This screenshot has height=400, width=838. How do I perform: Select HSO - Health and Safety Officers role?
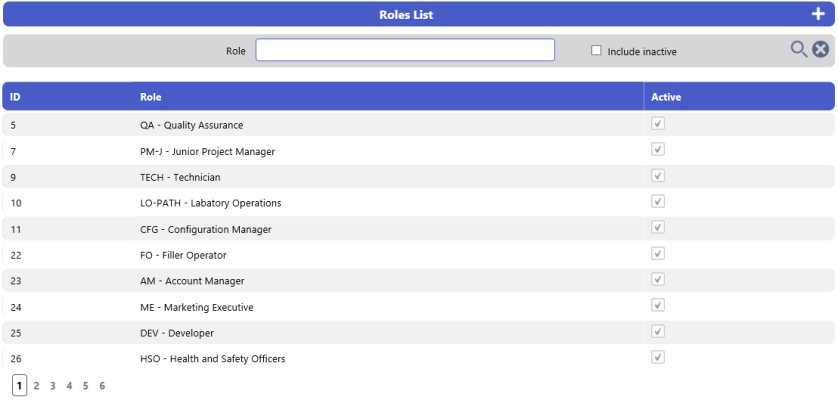tap(213, 359)
